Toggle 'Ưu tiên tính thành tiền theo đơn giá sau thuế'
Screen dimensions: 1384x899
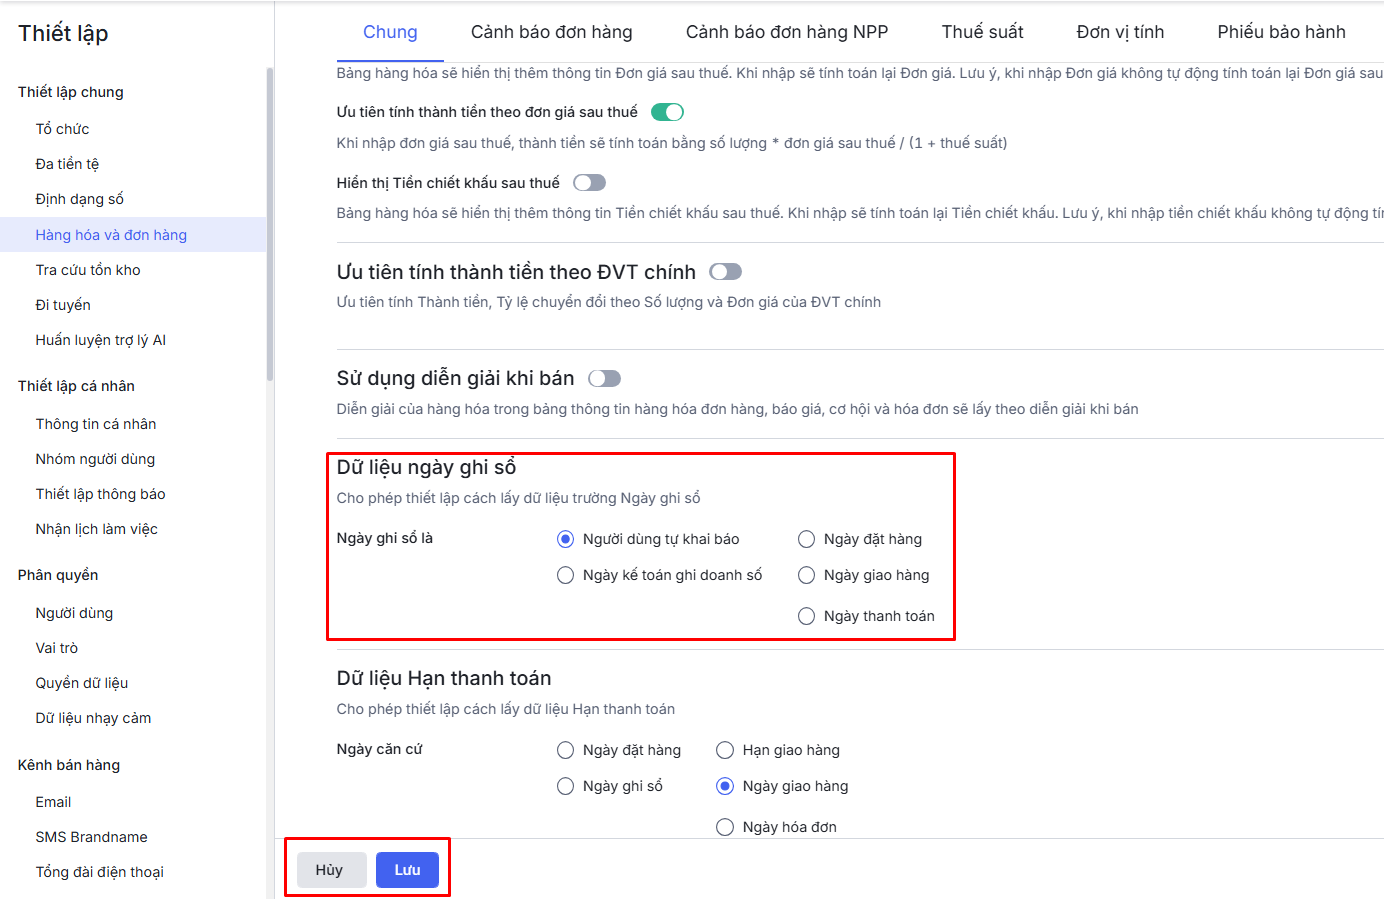tap(667, 112)
